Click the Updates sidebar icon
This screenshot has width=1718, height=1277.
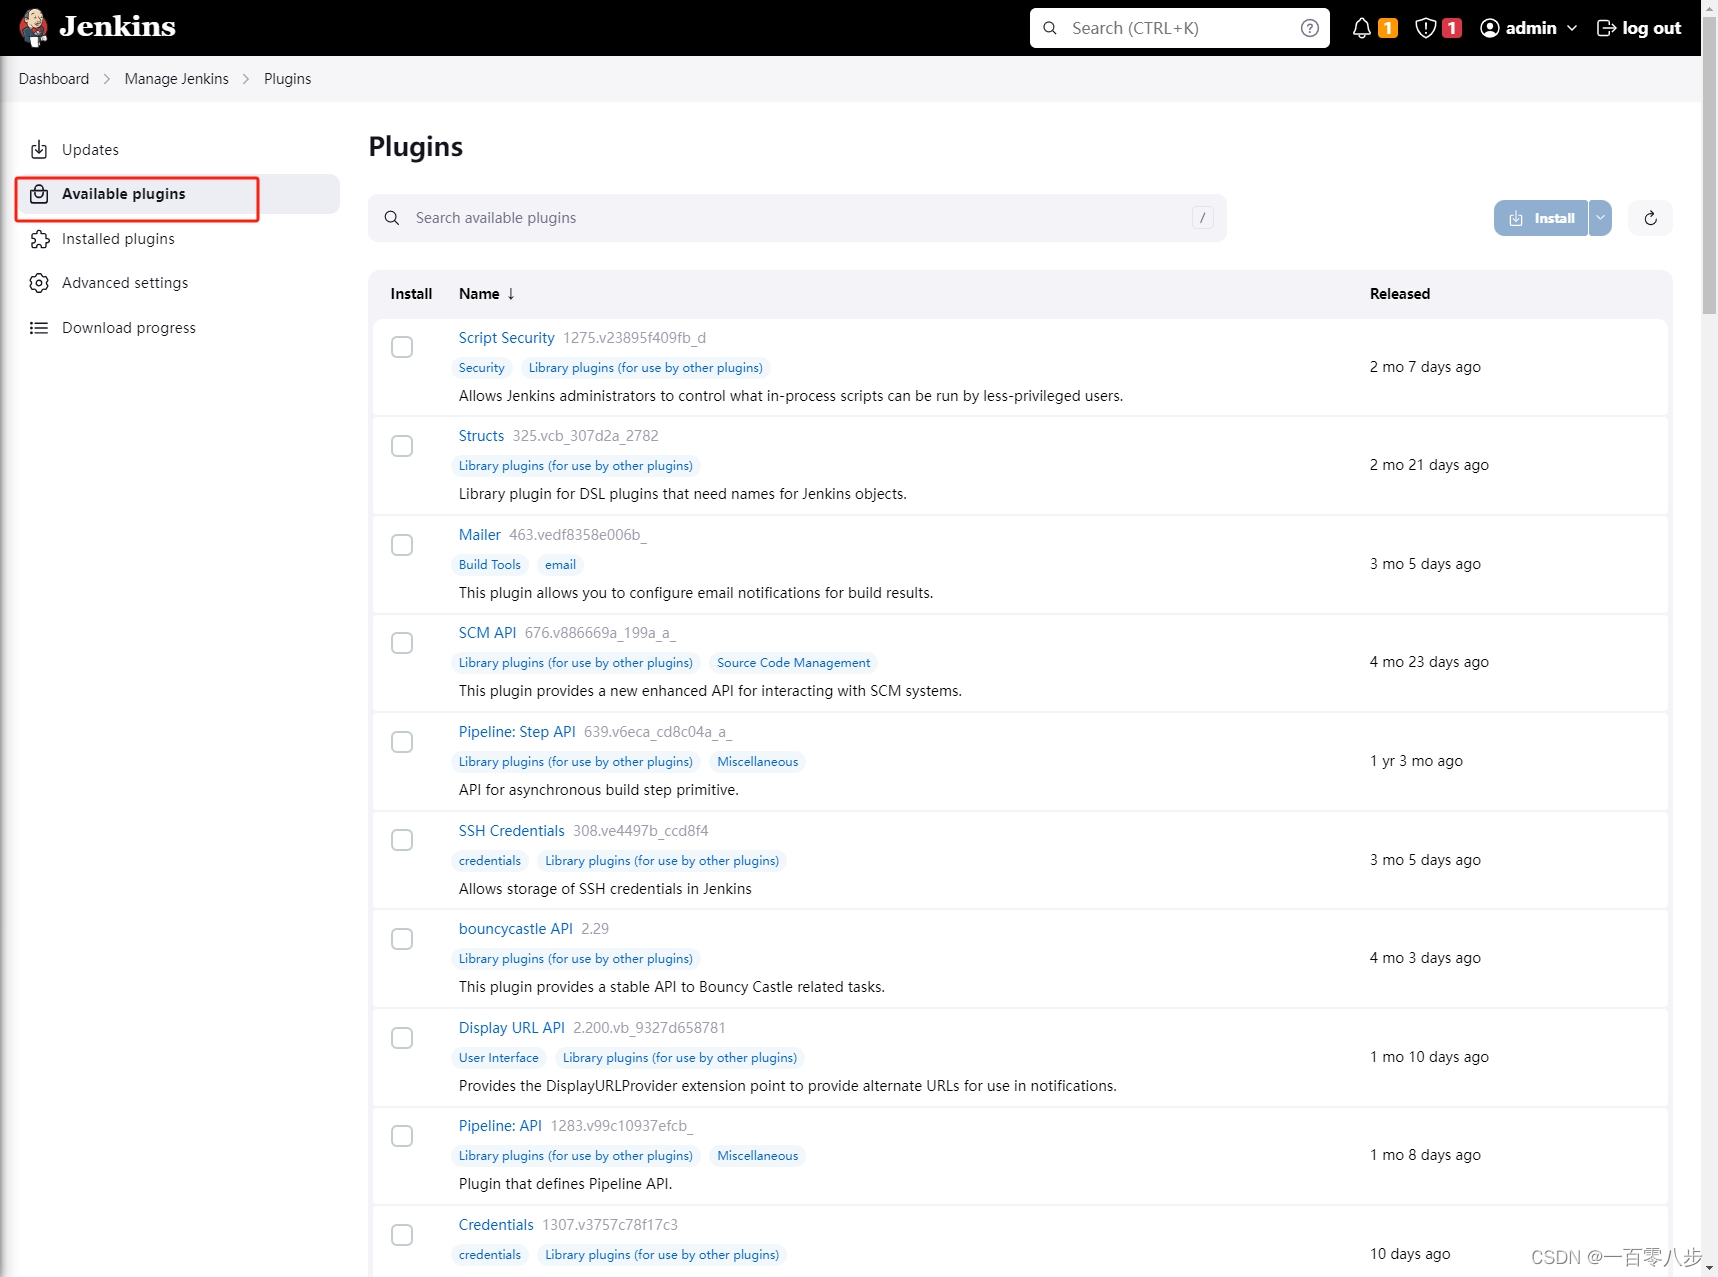pos(39,149)
